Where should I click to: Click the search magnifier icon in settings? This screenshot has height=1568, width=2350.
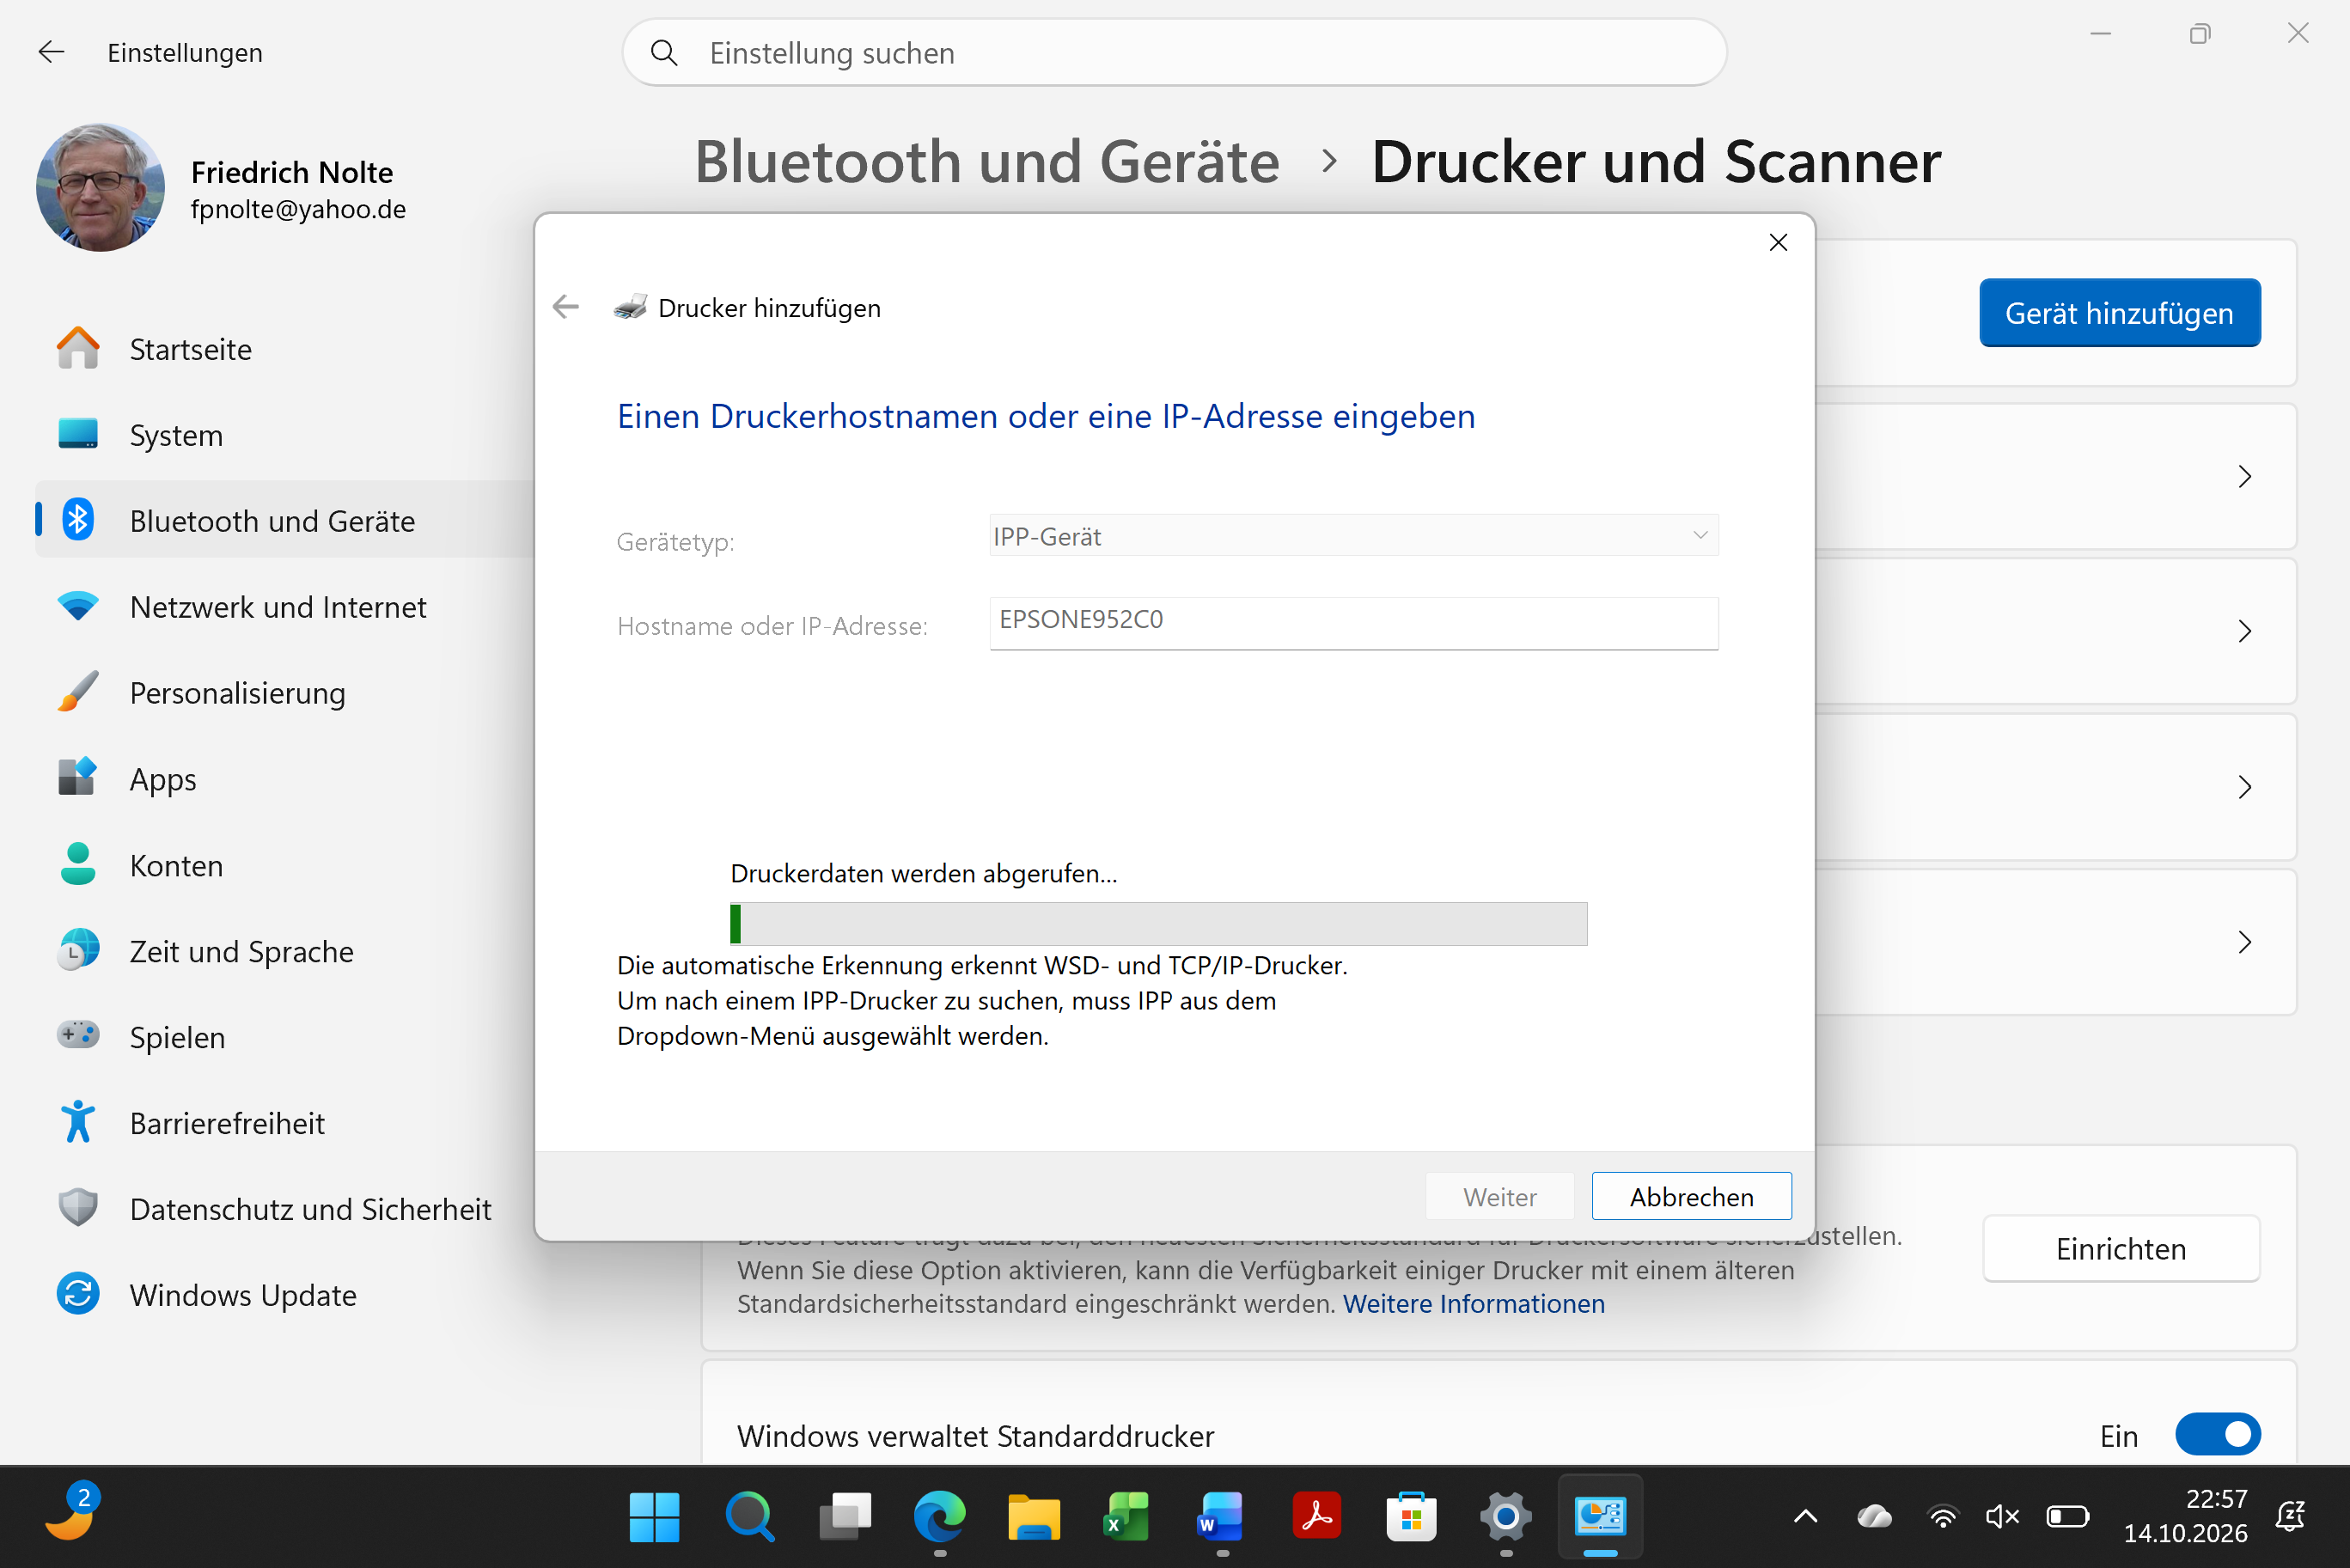click(665, 52)
